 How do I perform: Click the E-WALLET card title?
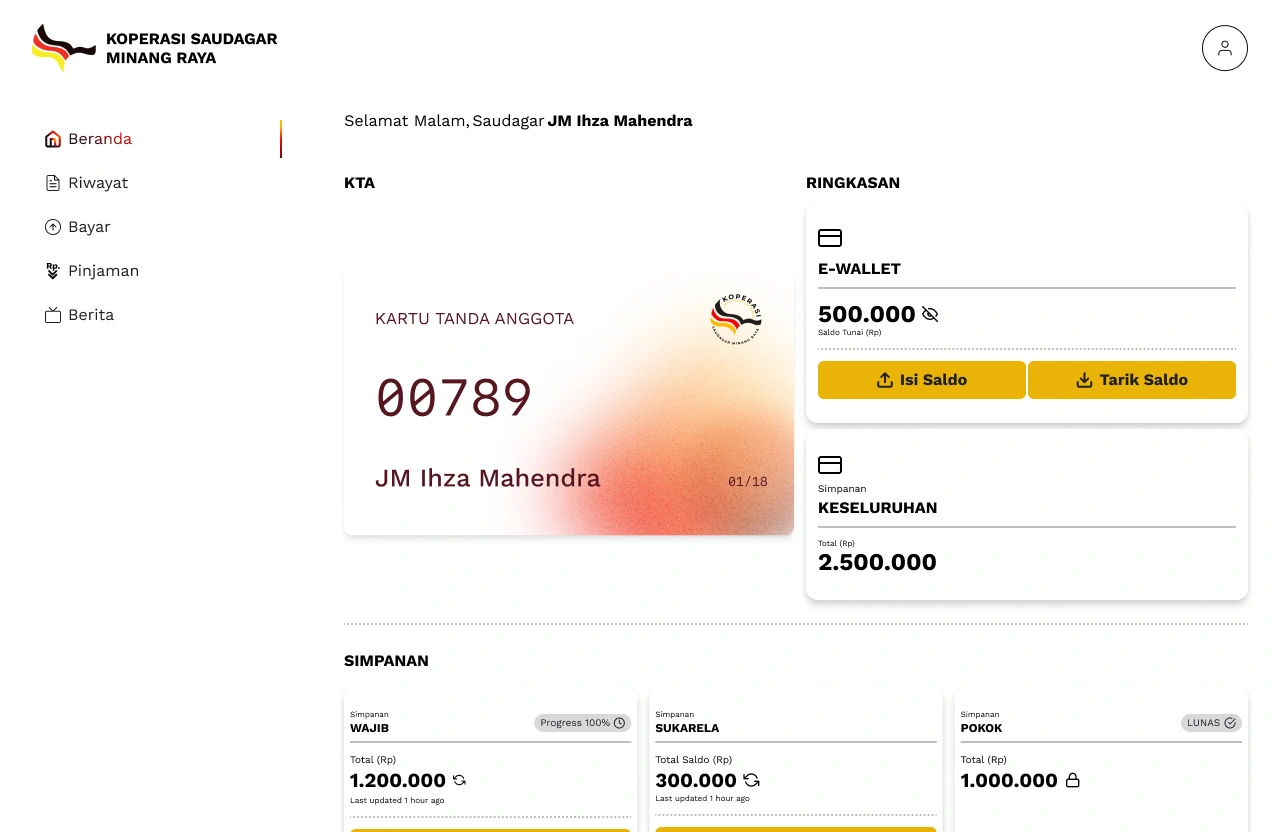click(x=859, y=269)
